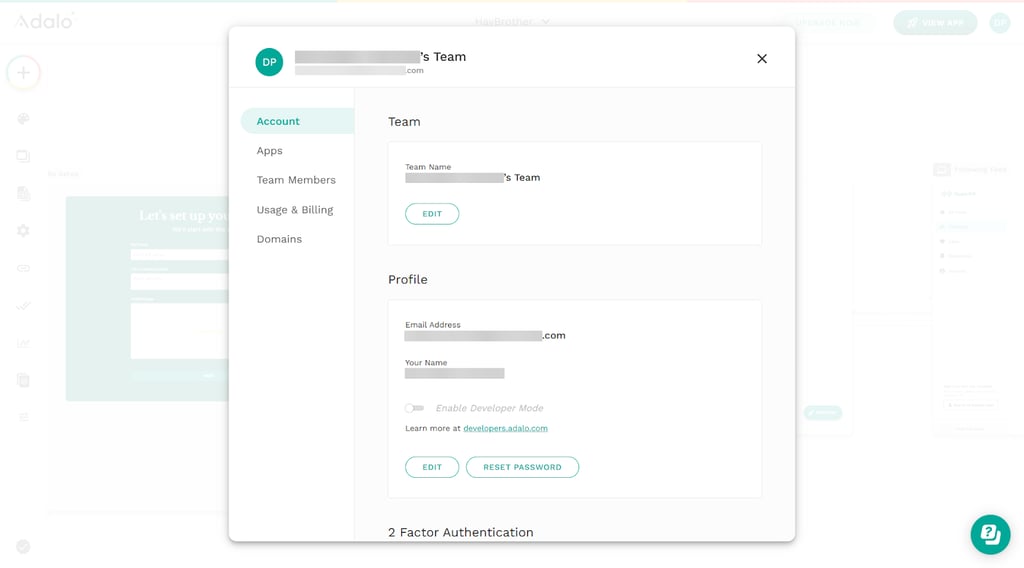Click the View App button
Screen dimensions: 1024x568
(935, 23)
